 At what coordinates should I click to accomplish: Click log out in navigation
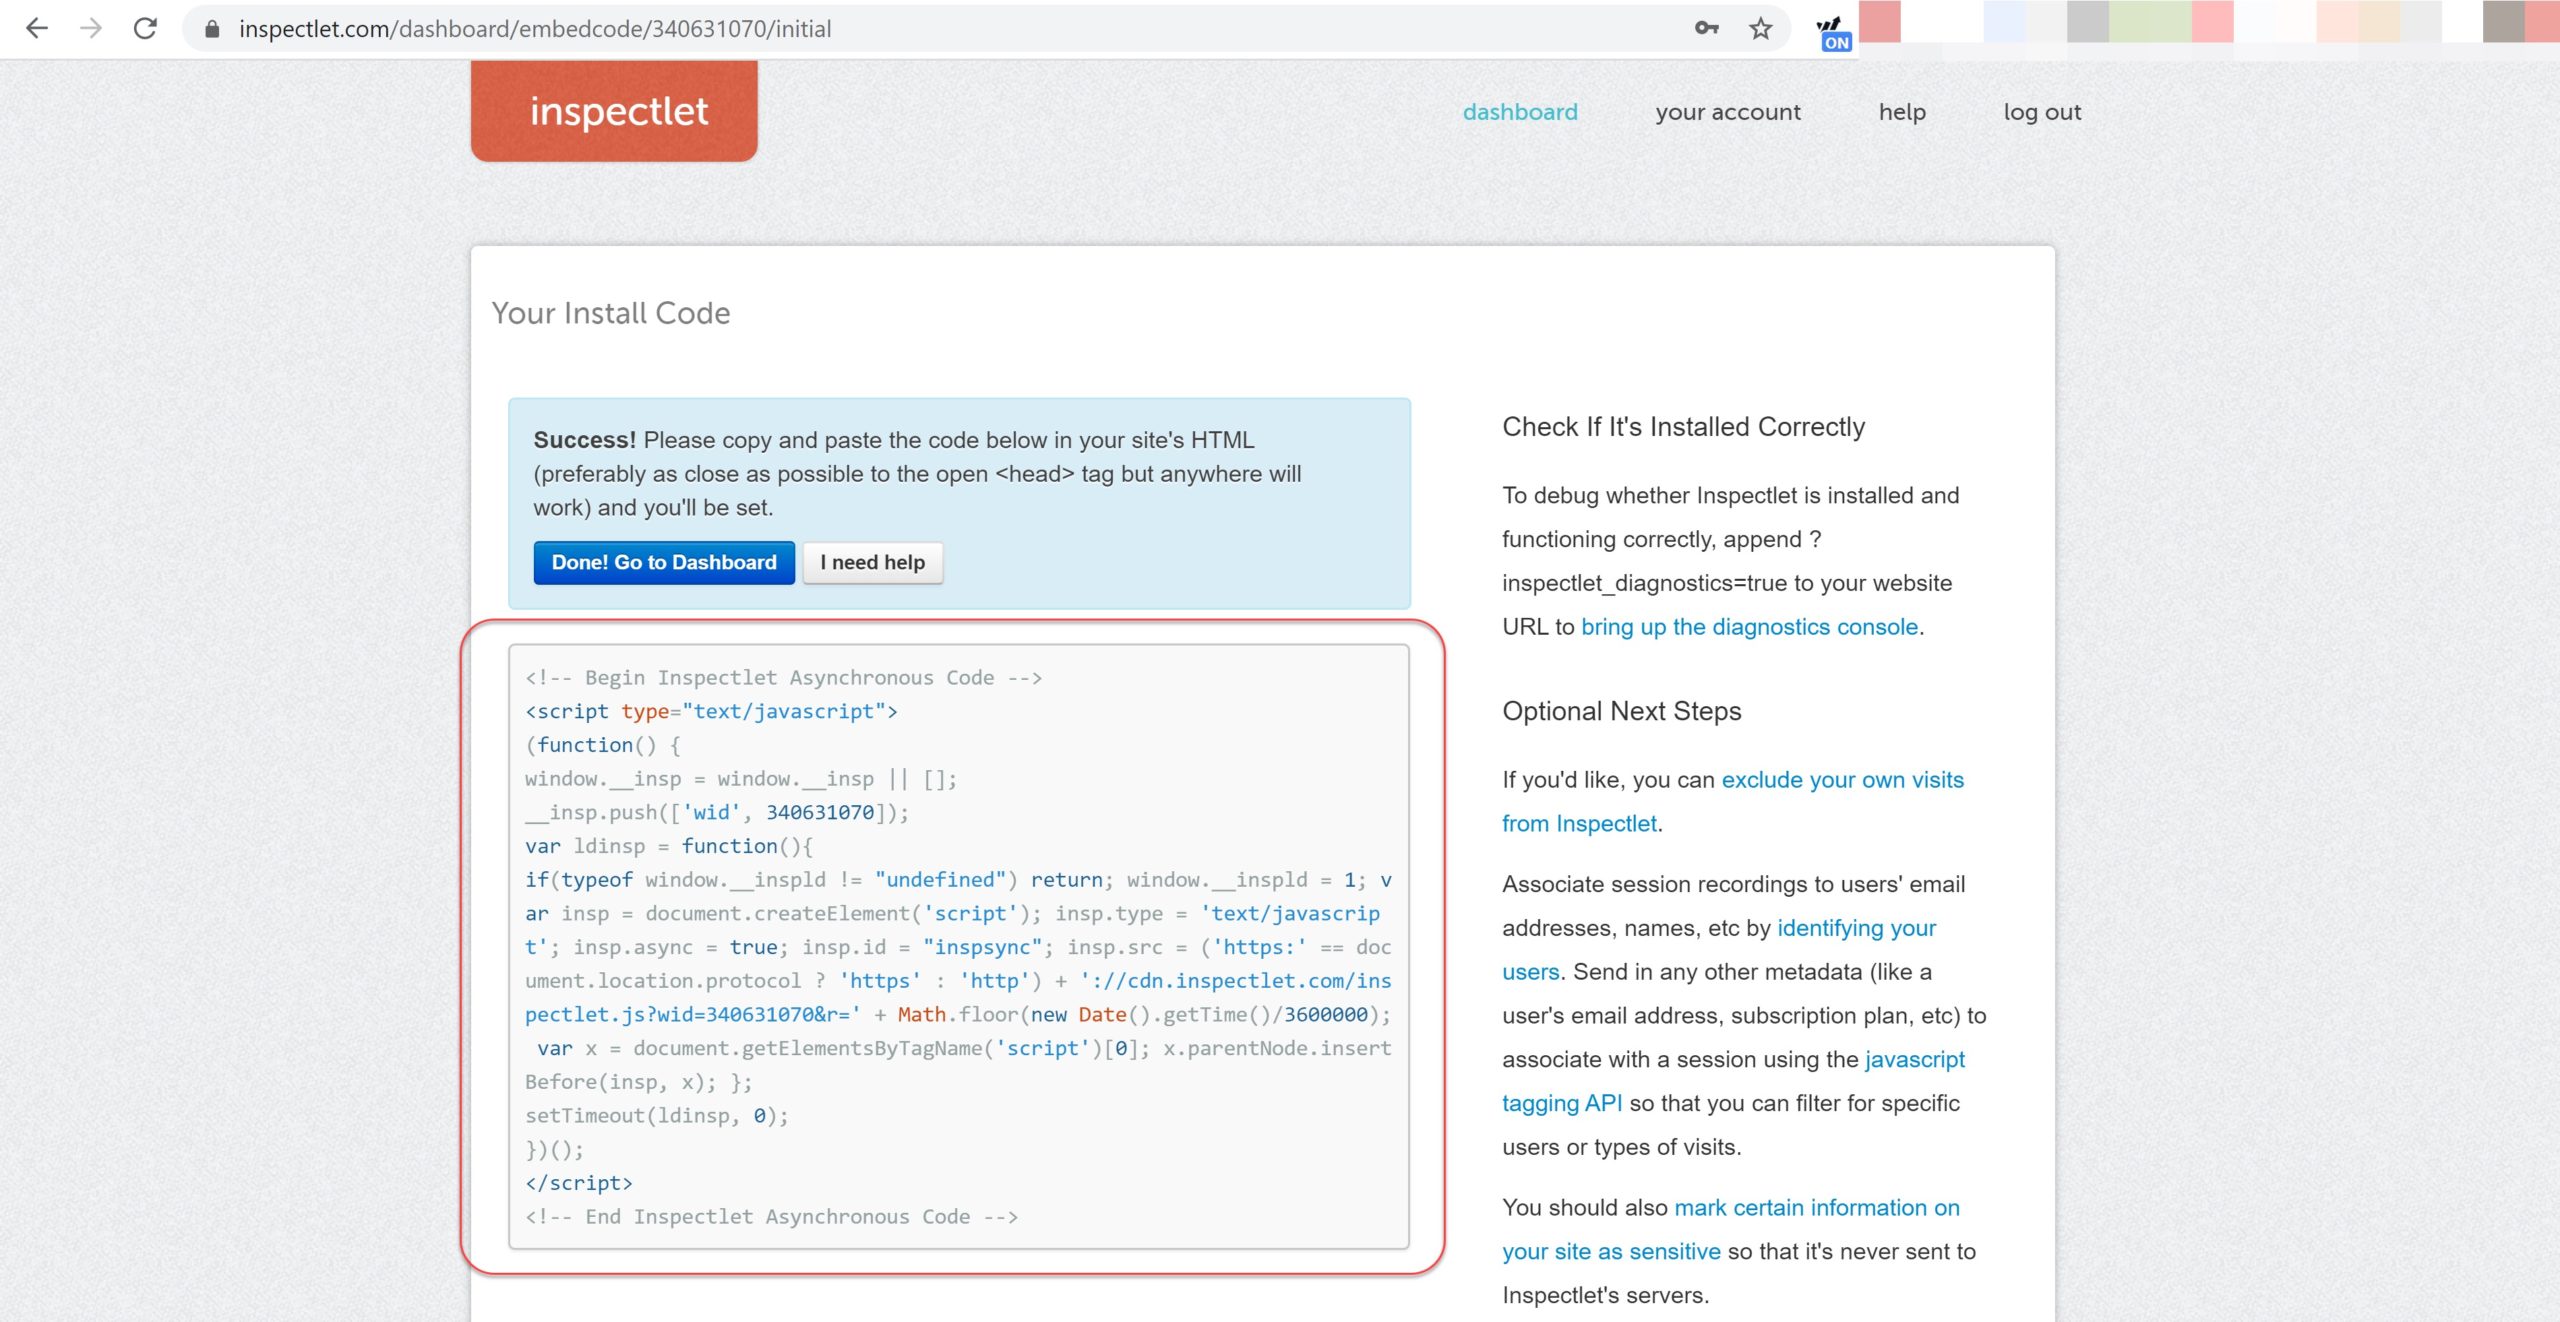(x=2041, y=112)
